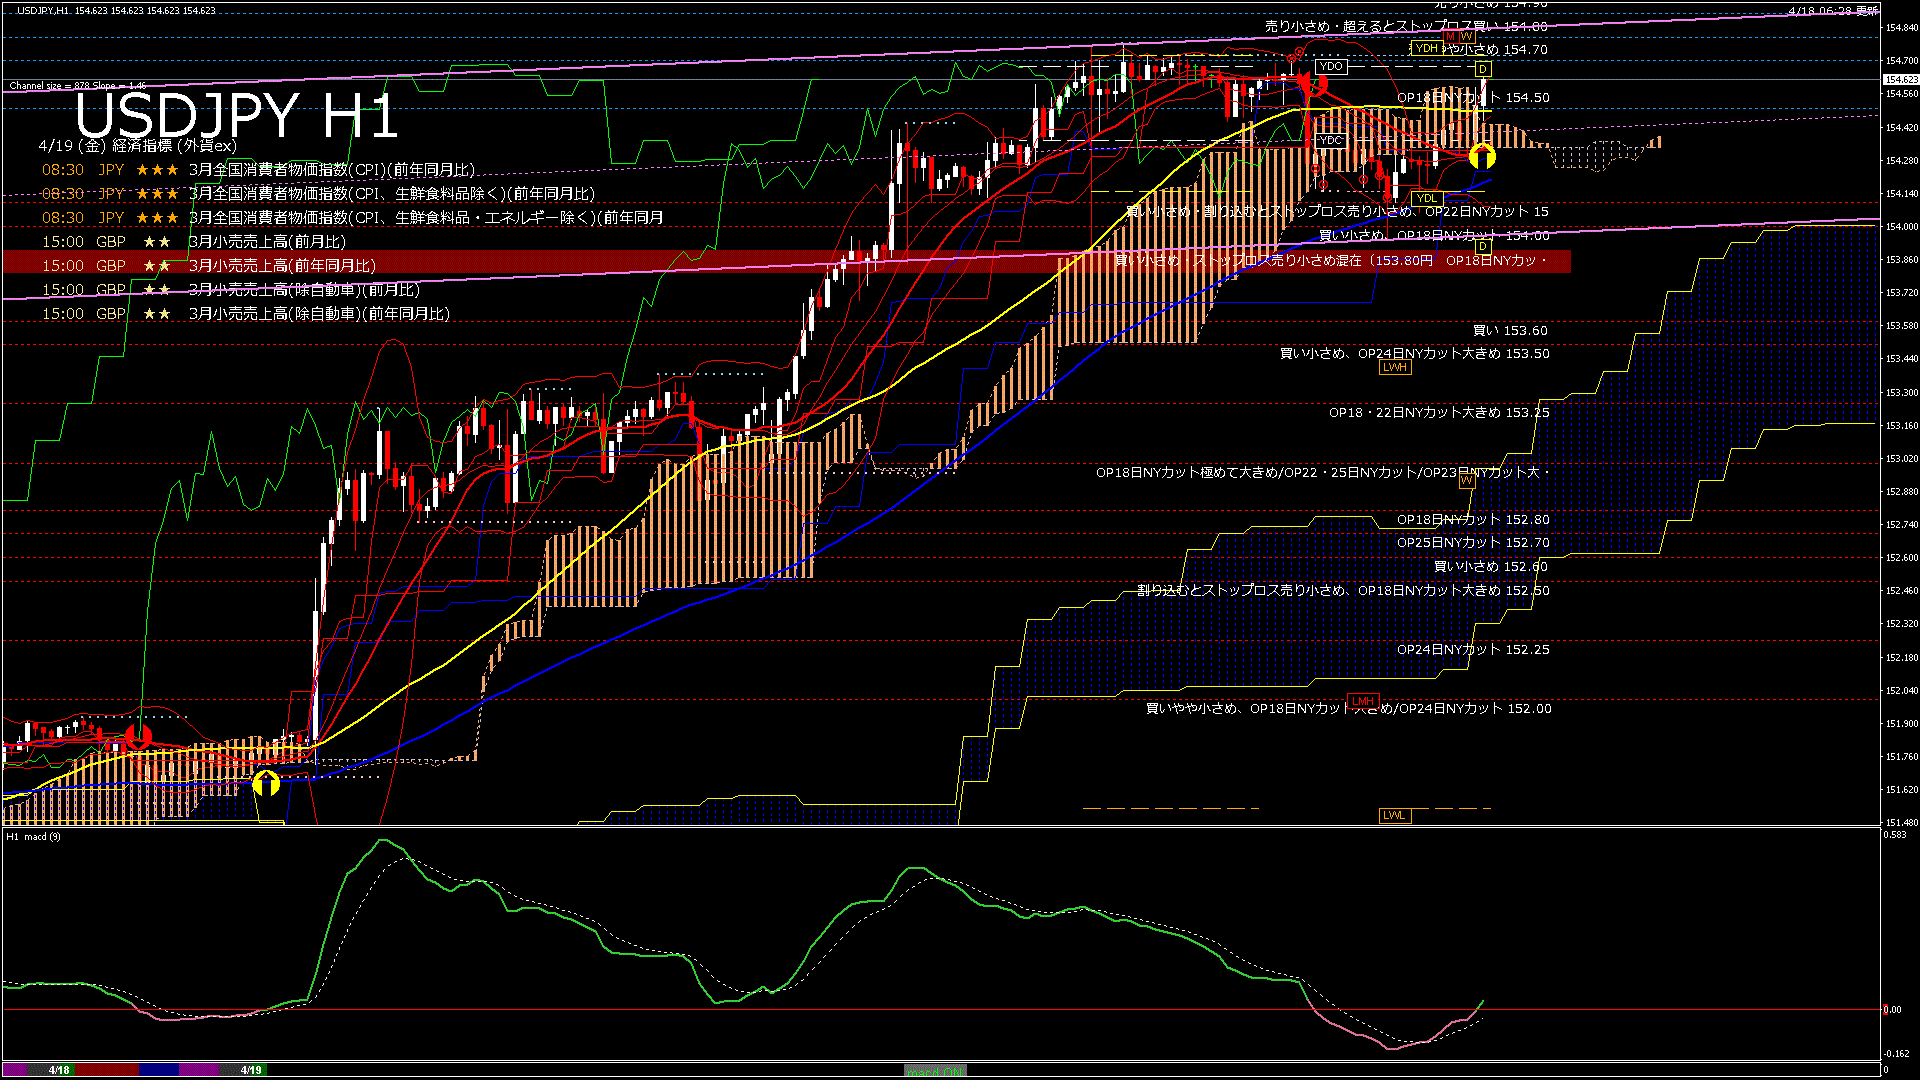This screenshot has height=1080, width=1920.
Task: Click the yellow up-arrow signal at chart bottom-left
Action: pyautogui.click(x=266, y=783)
